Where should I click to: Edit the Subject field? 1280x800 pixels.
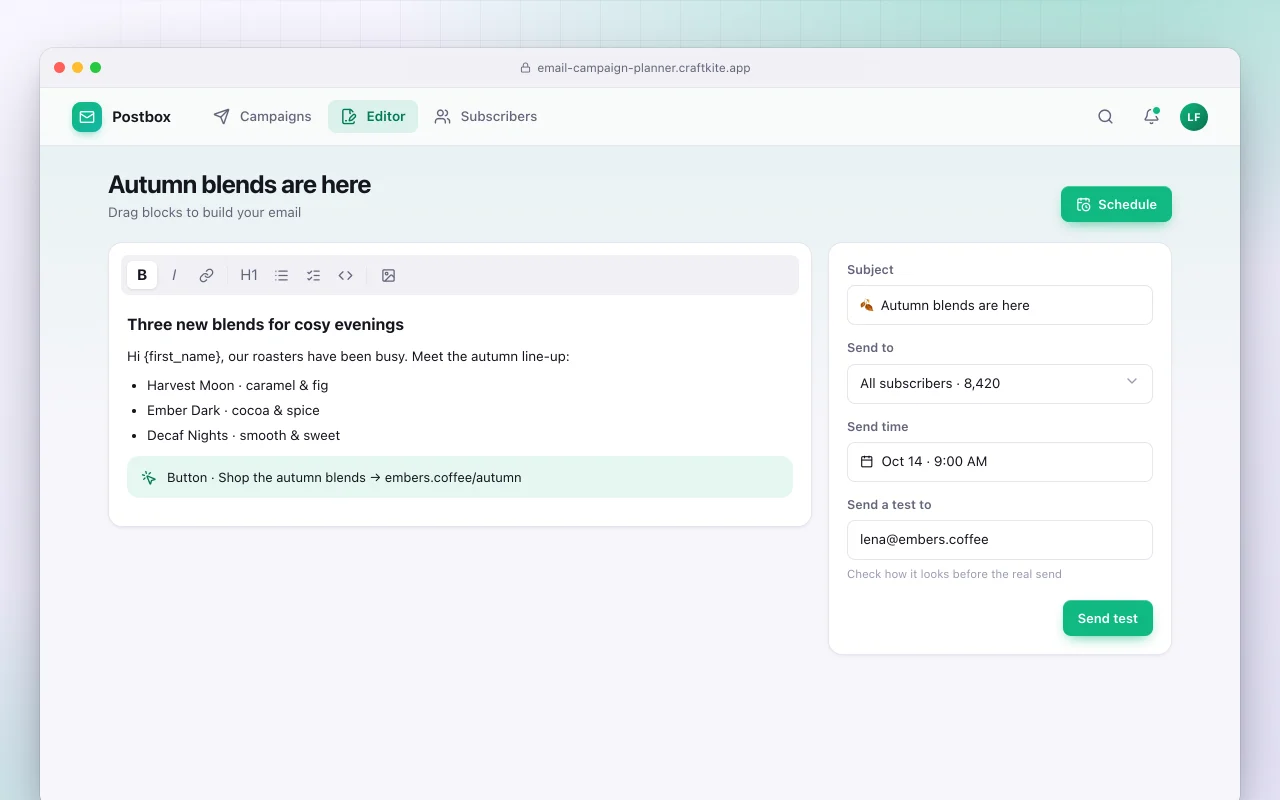[1000, 305]
